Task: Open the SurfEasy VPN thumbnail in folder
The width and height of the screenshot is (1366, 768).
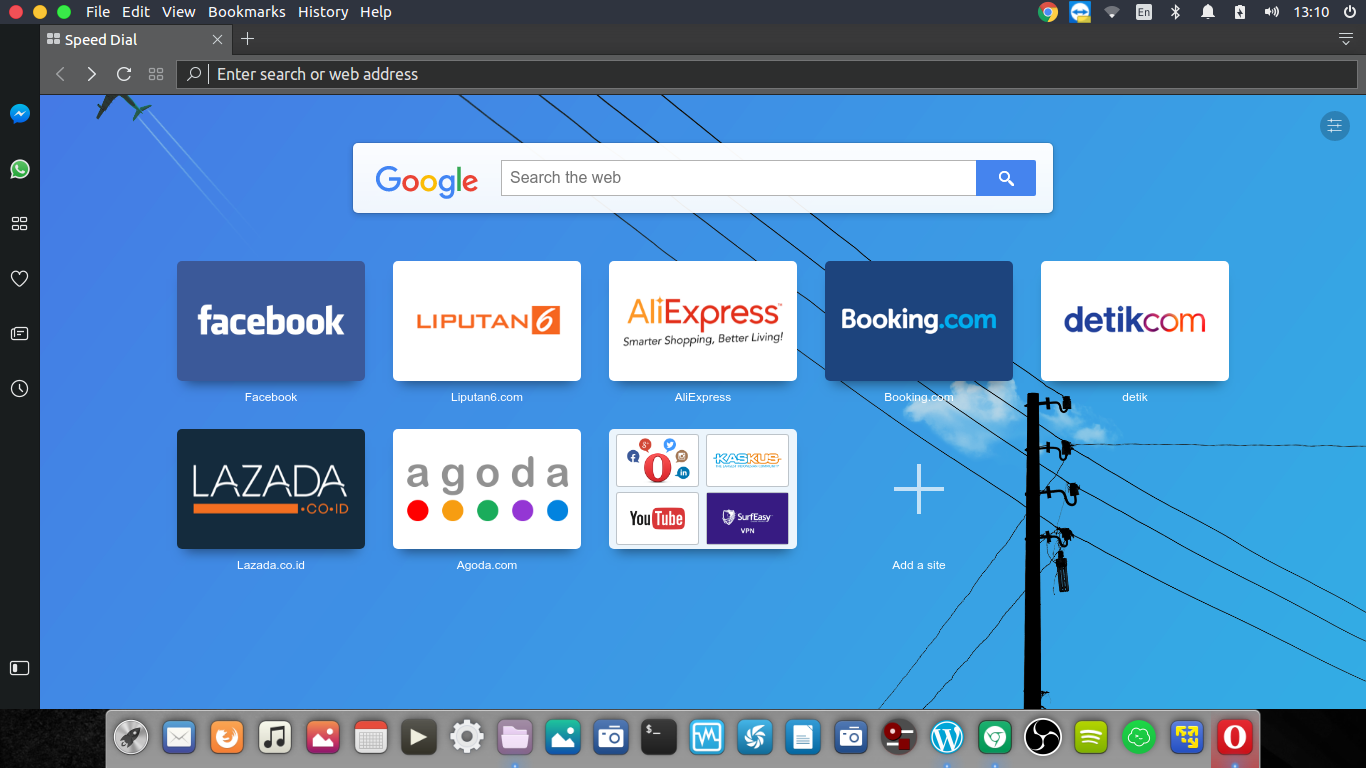Action: point(747,518)
